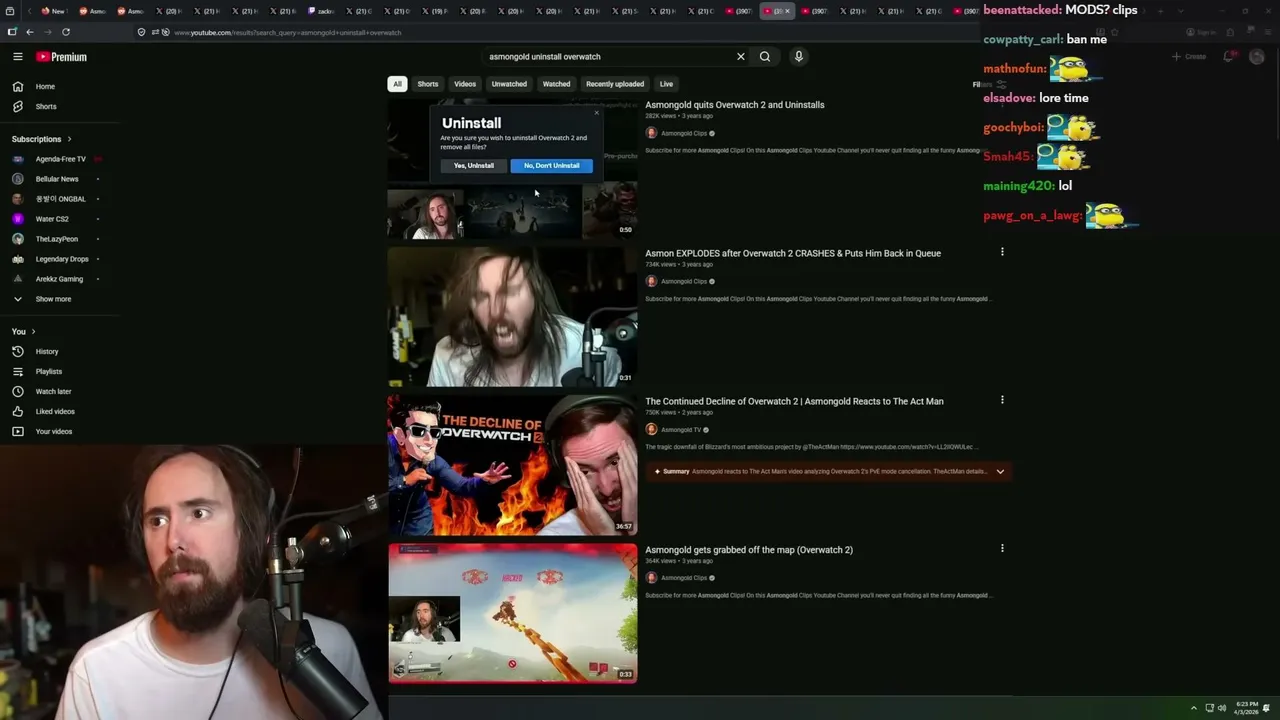Open Water CS2 subscription
Image resolution: width=1280 pixels, height=720 pixels.
[52, 219]
